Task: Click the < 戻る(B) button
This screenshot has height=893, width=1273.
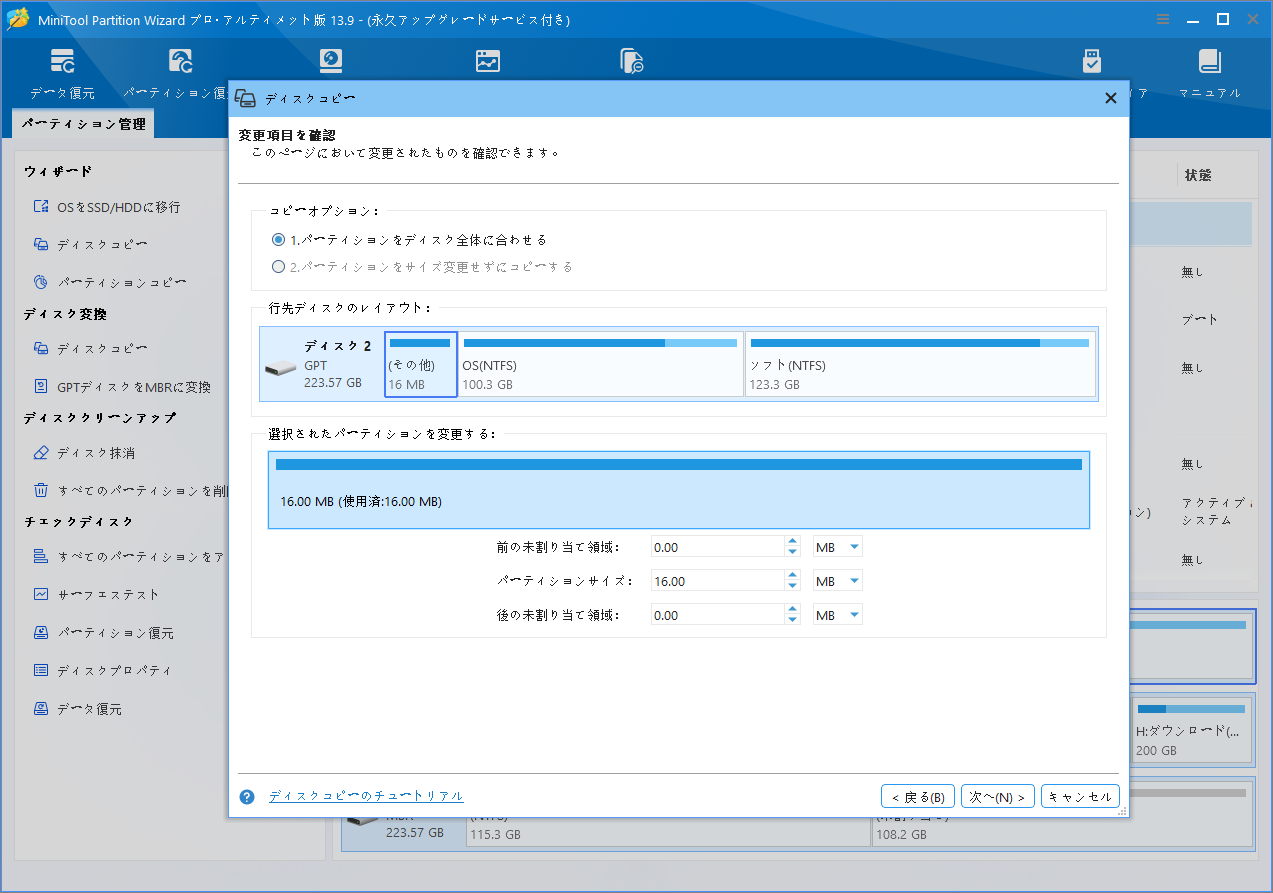Action: coord(918,797)
